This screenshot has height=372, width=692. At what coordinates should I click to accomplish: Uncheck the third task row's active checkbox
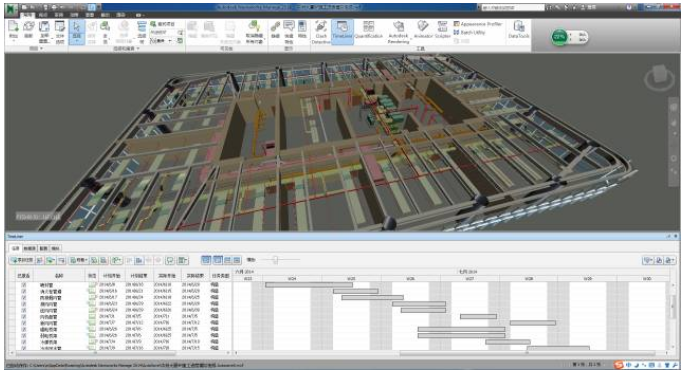(x=24, y=298)
